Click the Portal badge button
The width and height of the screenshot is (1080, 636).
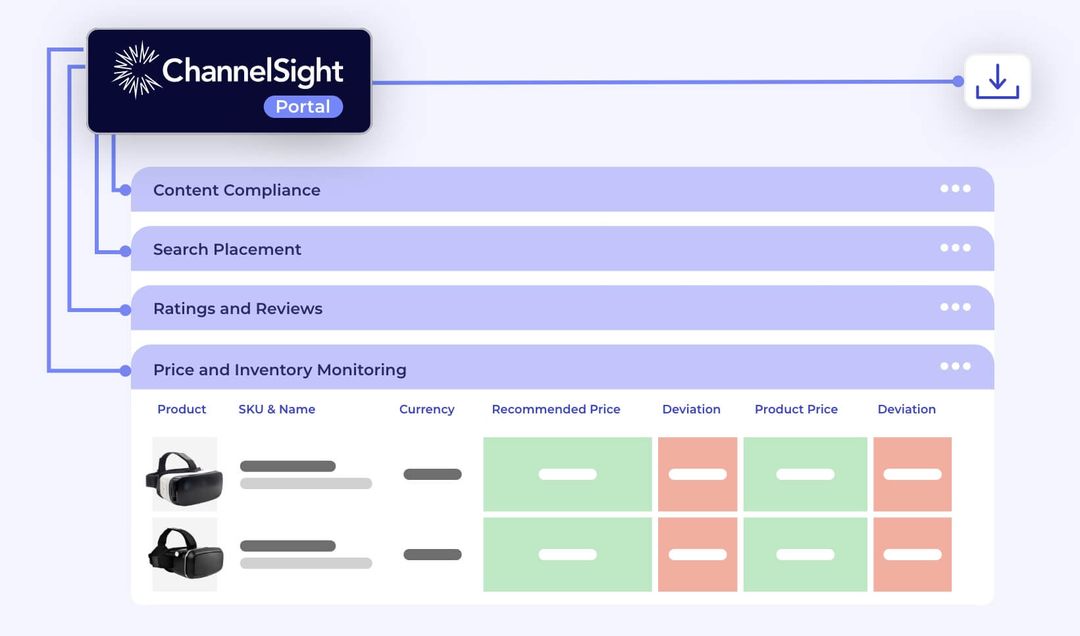pos(302,106)
